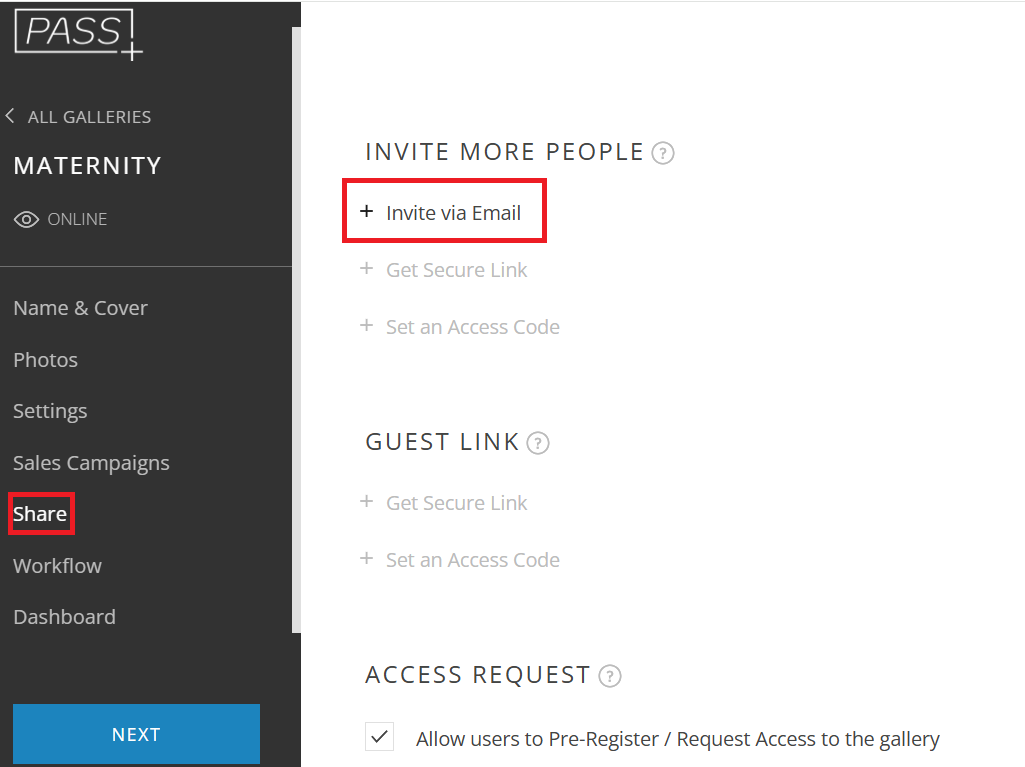Return to ALL GALLERIES link
The height and width of the screenshot is (767, 1025).
pyautogui.click(x=89, y=117)
